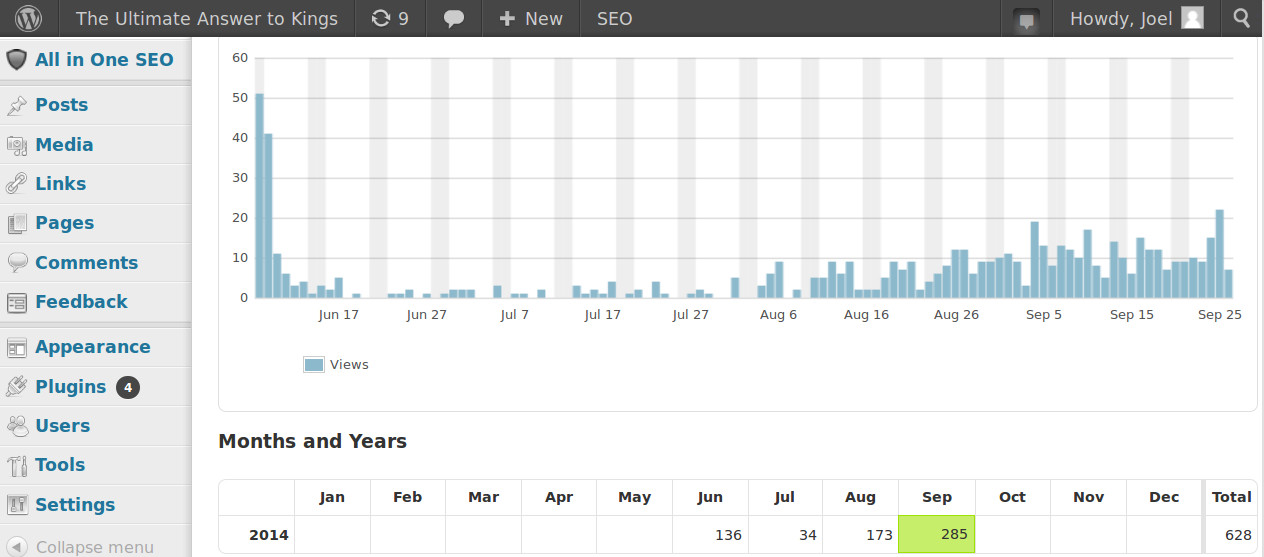Click the highlighted Sep 285 cell
Viewport: 1264px width, 557px height.
coord(936,534)
